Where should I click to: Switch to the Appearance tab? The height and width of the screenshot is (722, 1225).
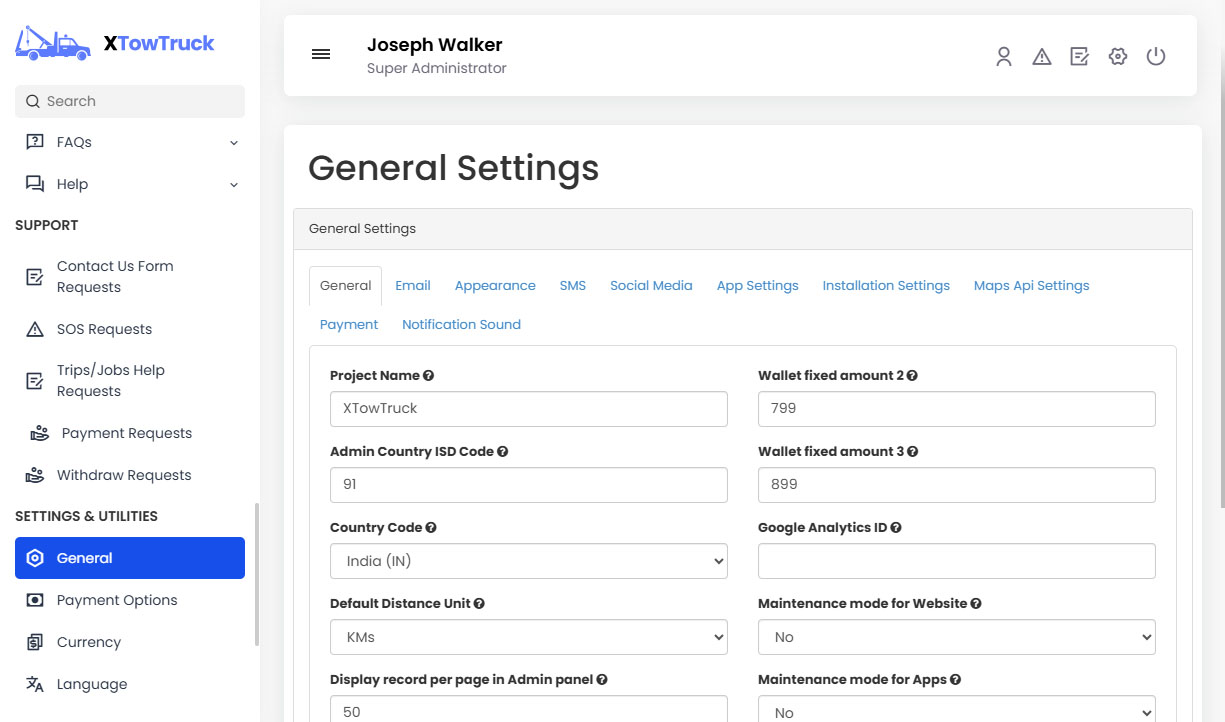click(495, 285)
